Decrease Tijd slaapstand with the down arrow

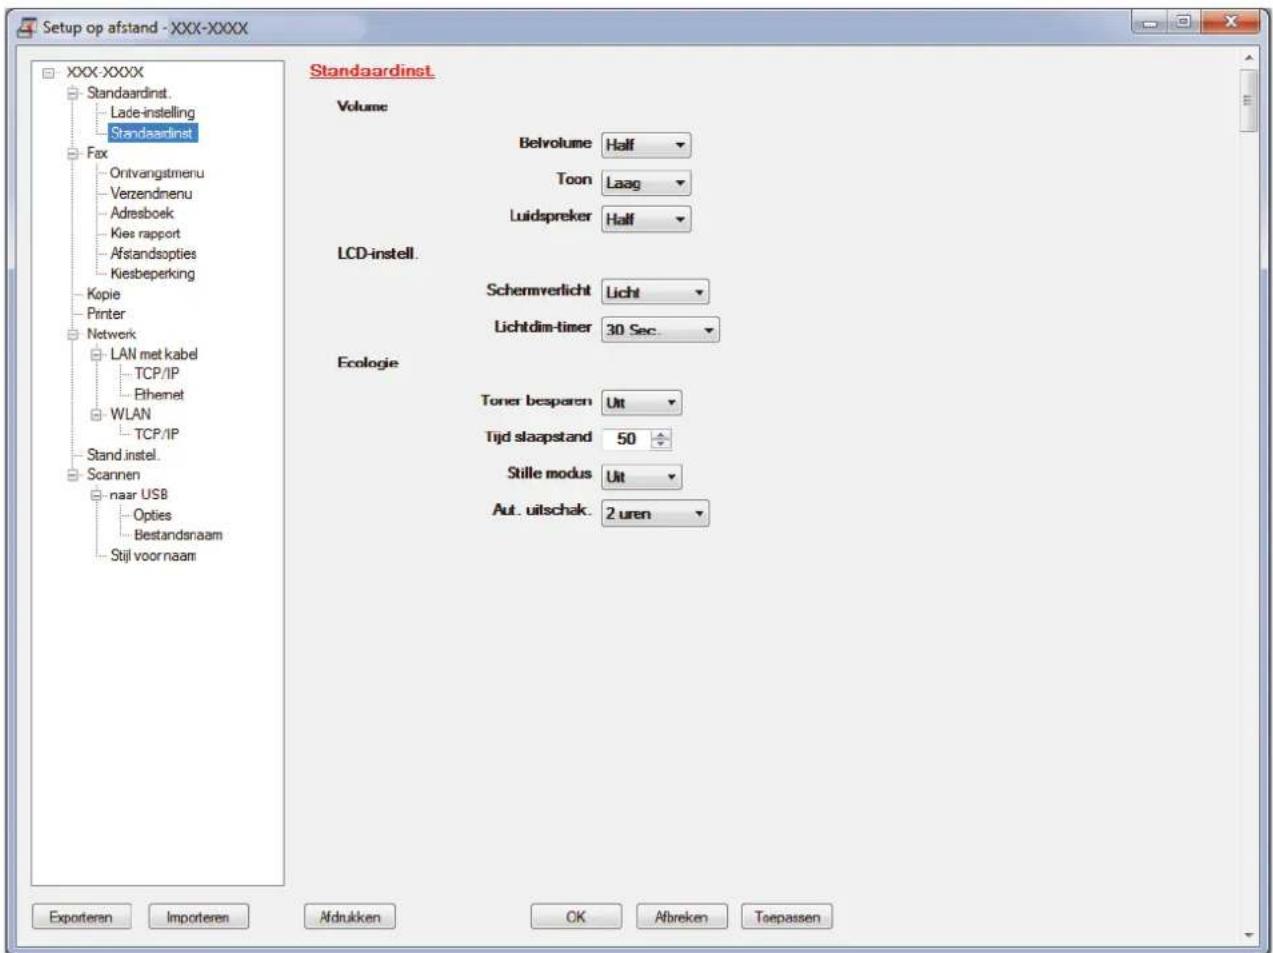[x=661, y=444]
